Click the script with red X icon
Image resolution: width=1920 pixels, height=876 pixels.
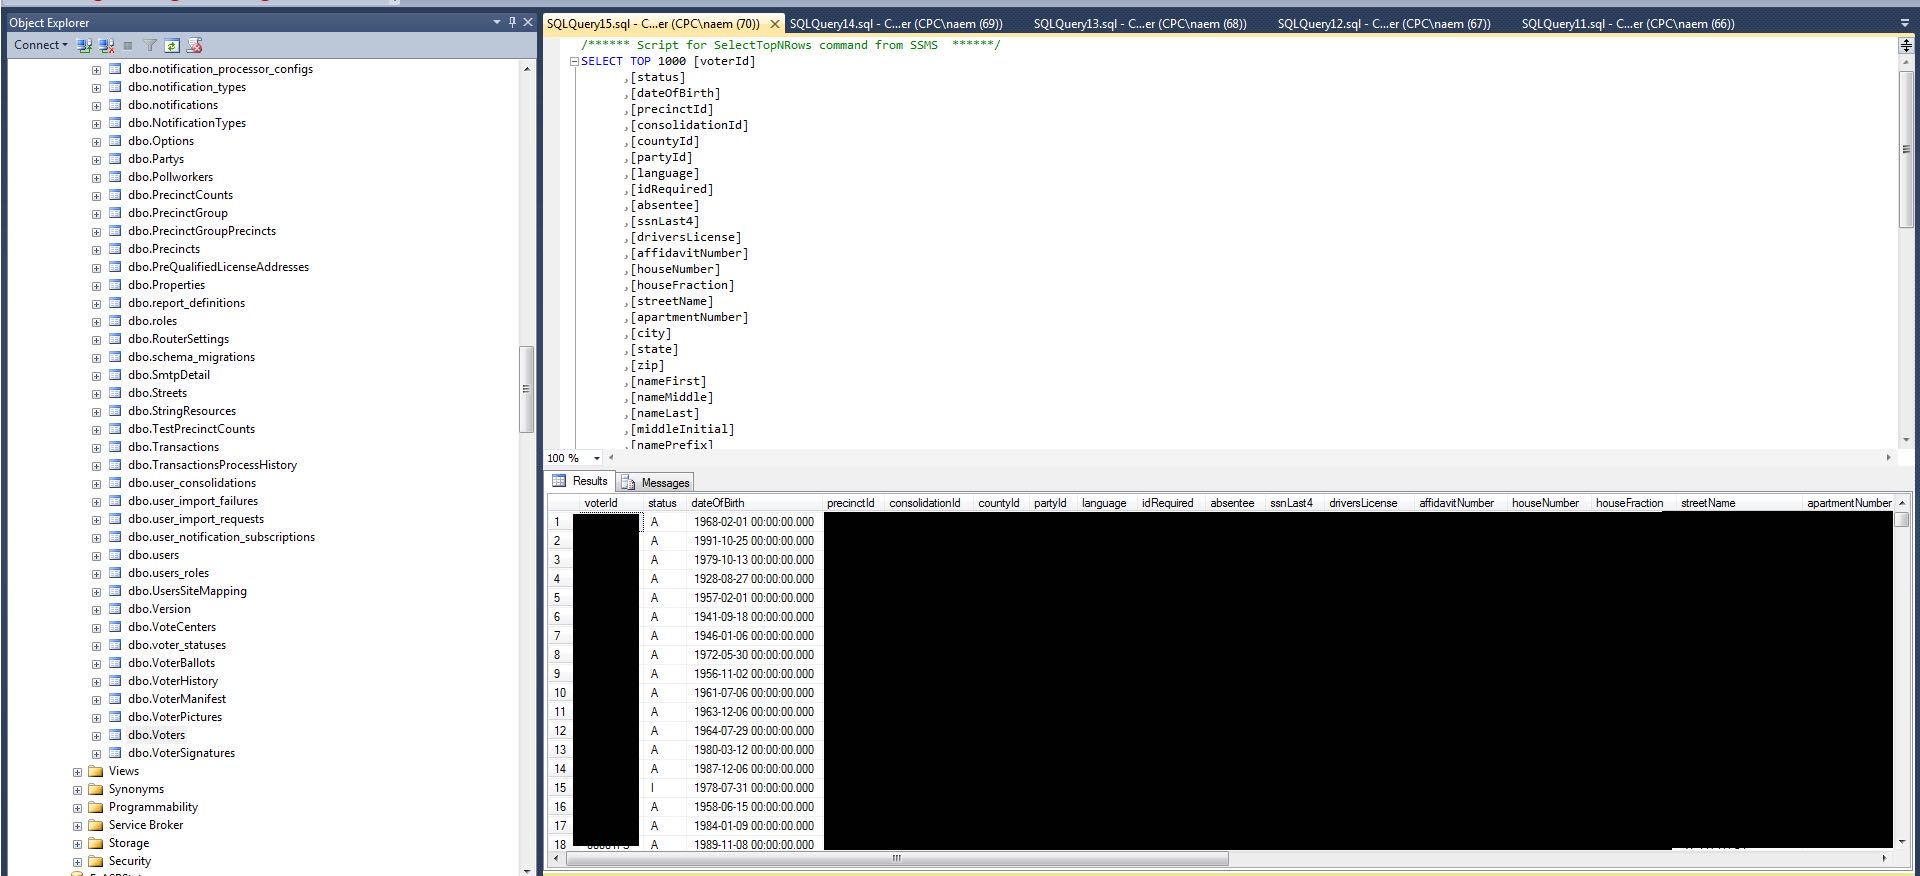click(195, 45)
